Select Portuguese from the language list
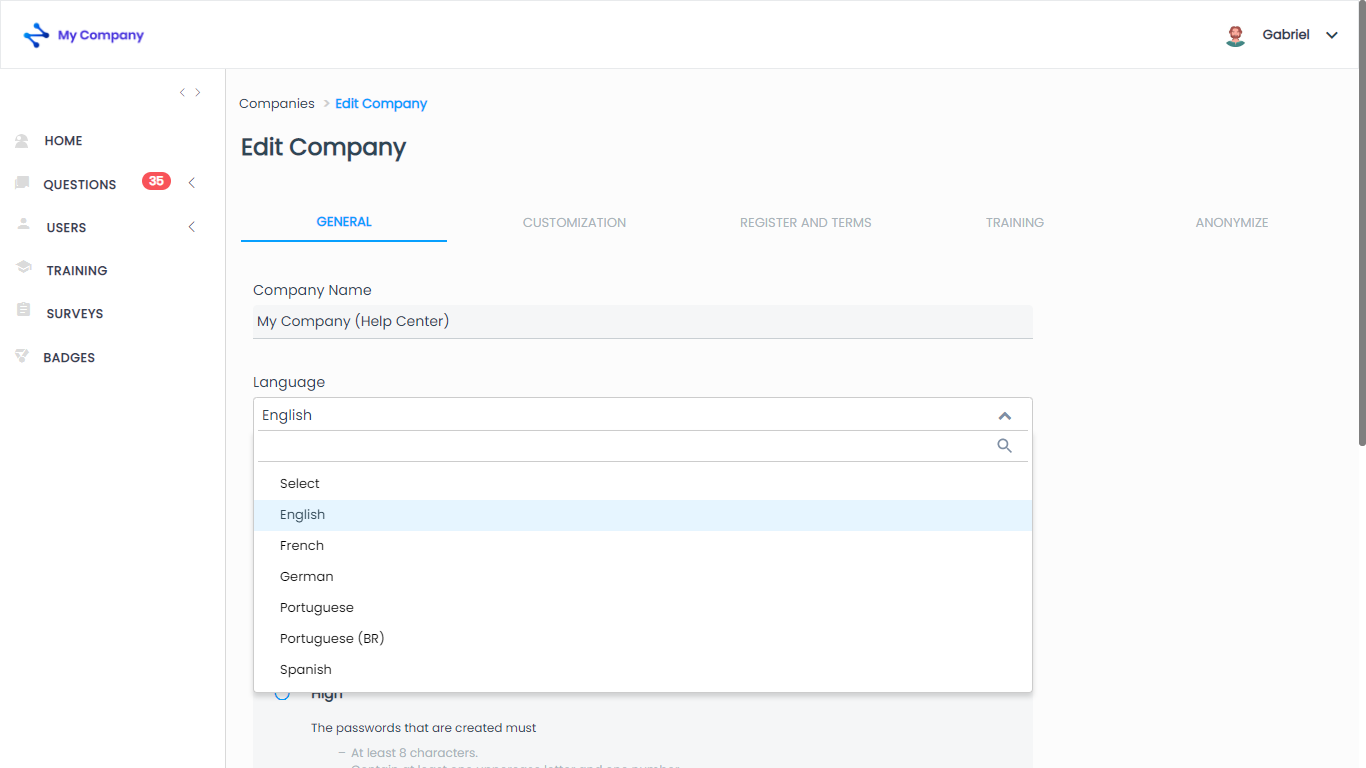Image resolution: width=1366 pixels, height=768 pixels. [x=643, y=608]
